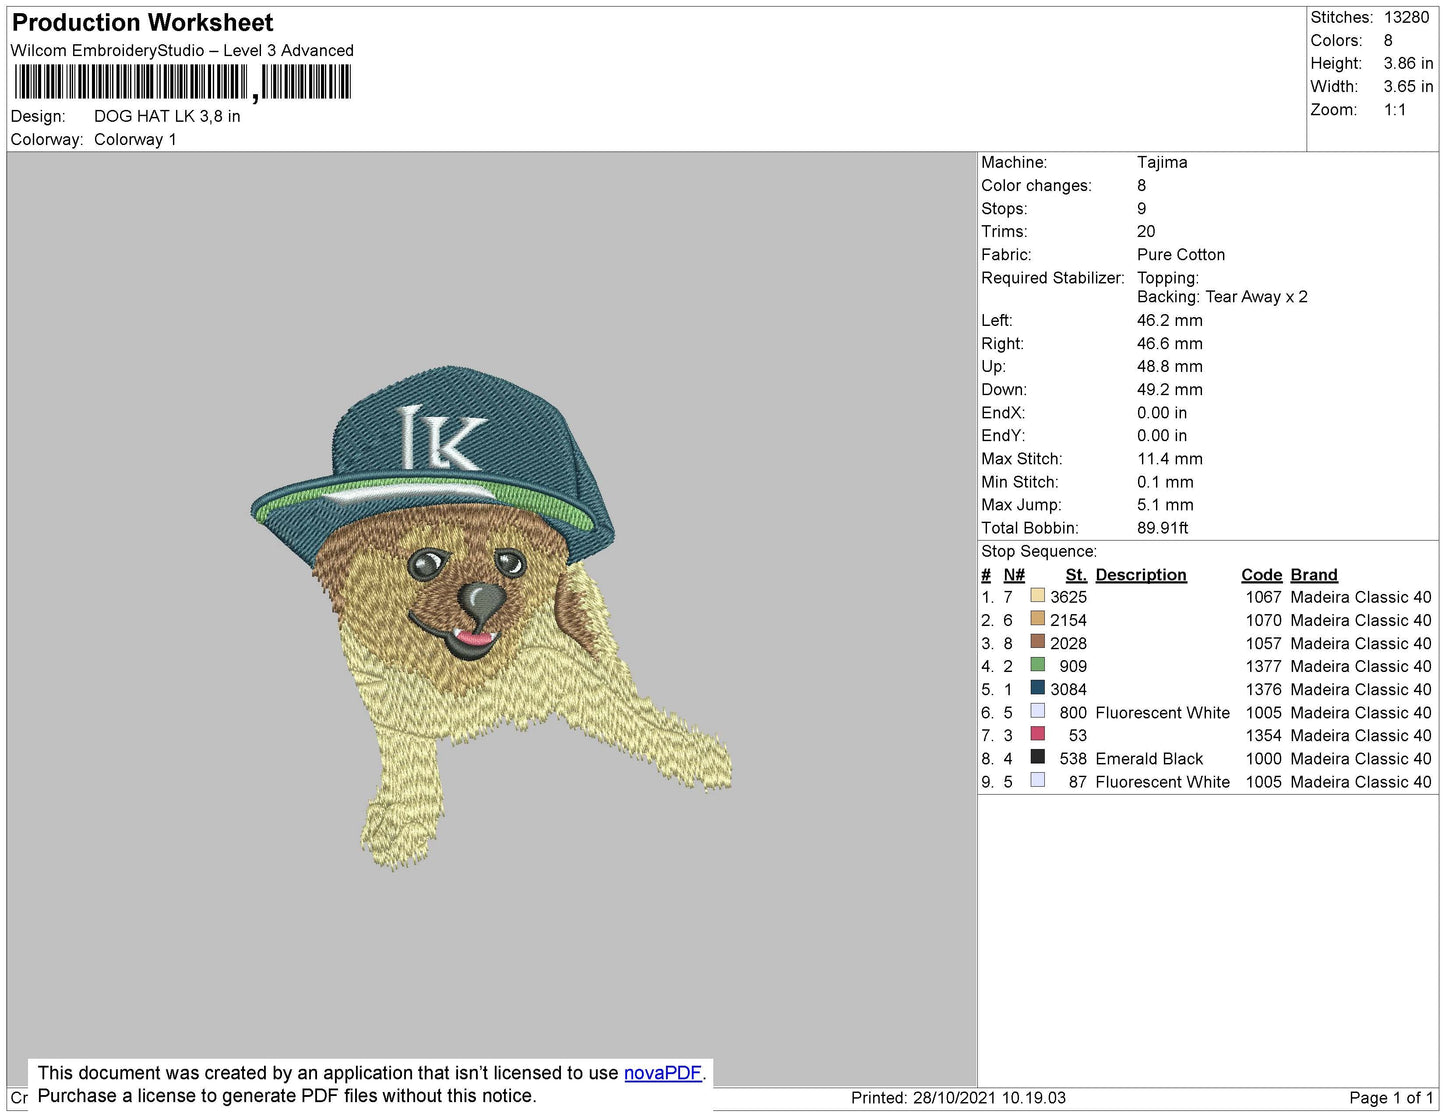This screenshot has height=1117, width=1445.
Task: Click the Stop Sequence label
Action: pos(1039,551)
